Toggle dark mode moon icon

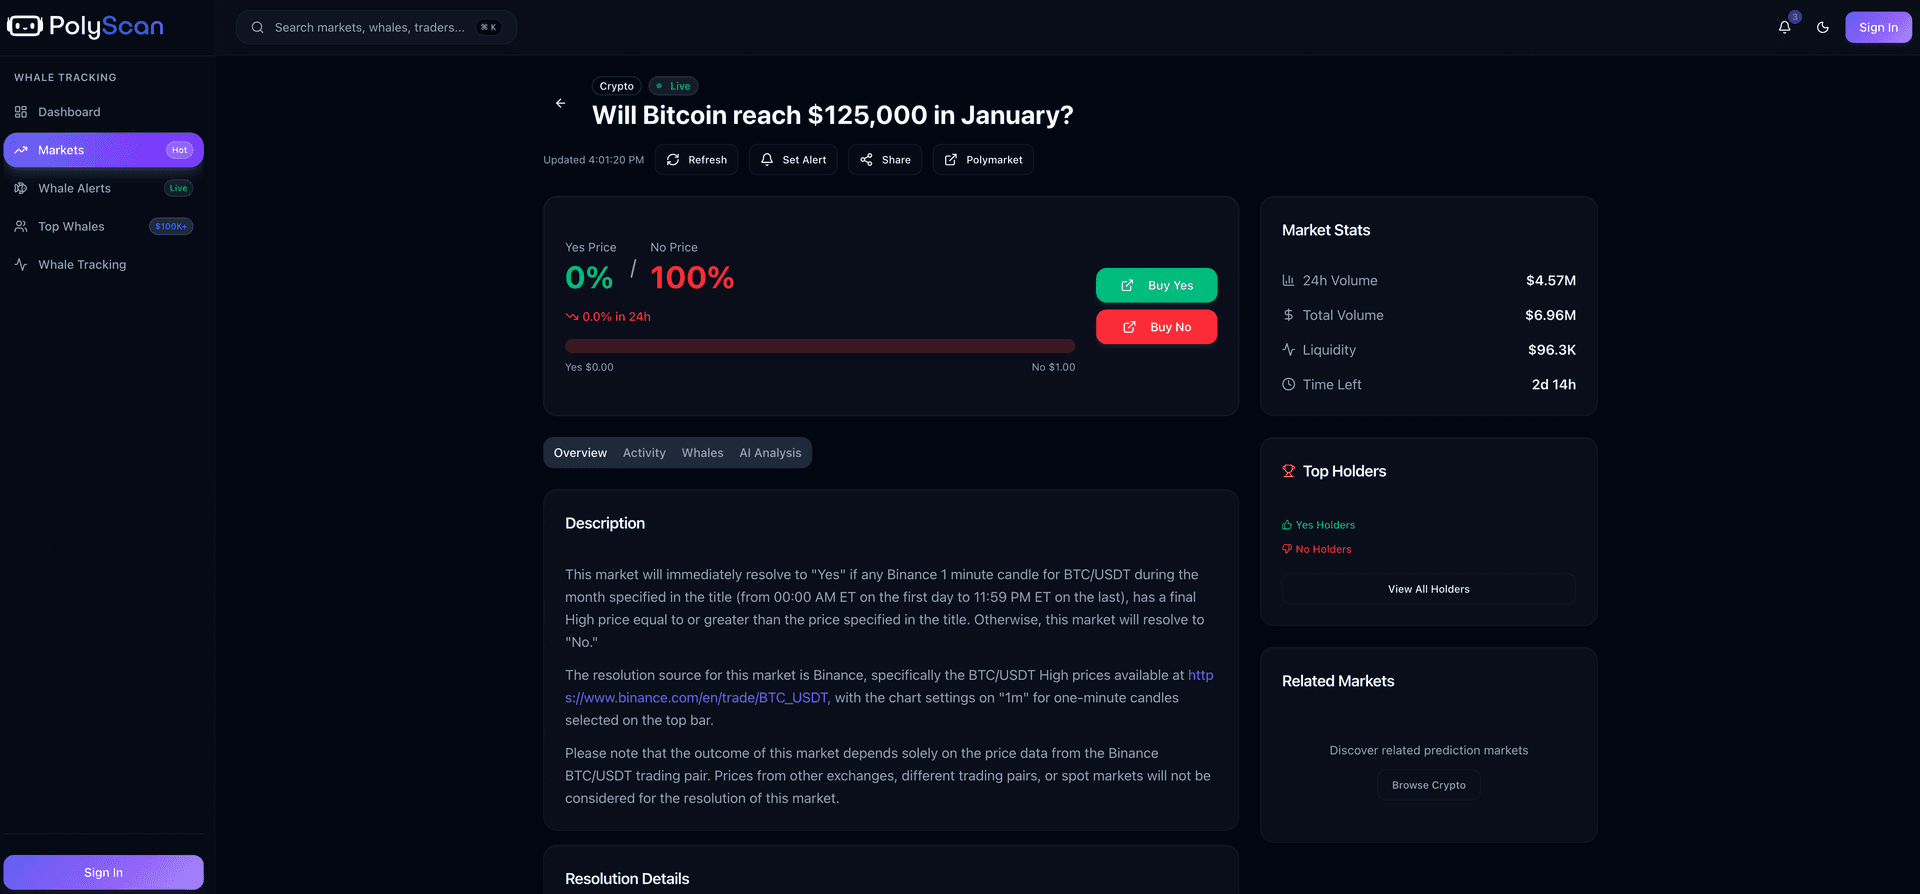click(1823, 27)
